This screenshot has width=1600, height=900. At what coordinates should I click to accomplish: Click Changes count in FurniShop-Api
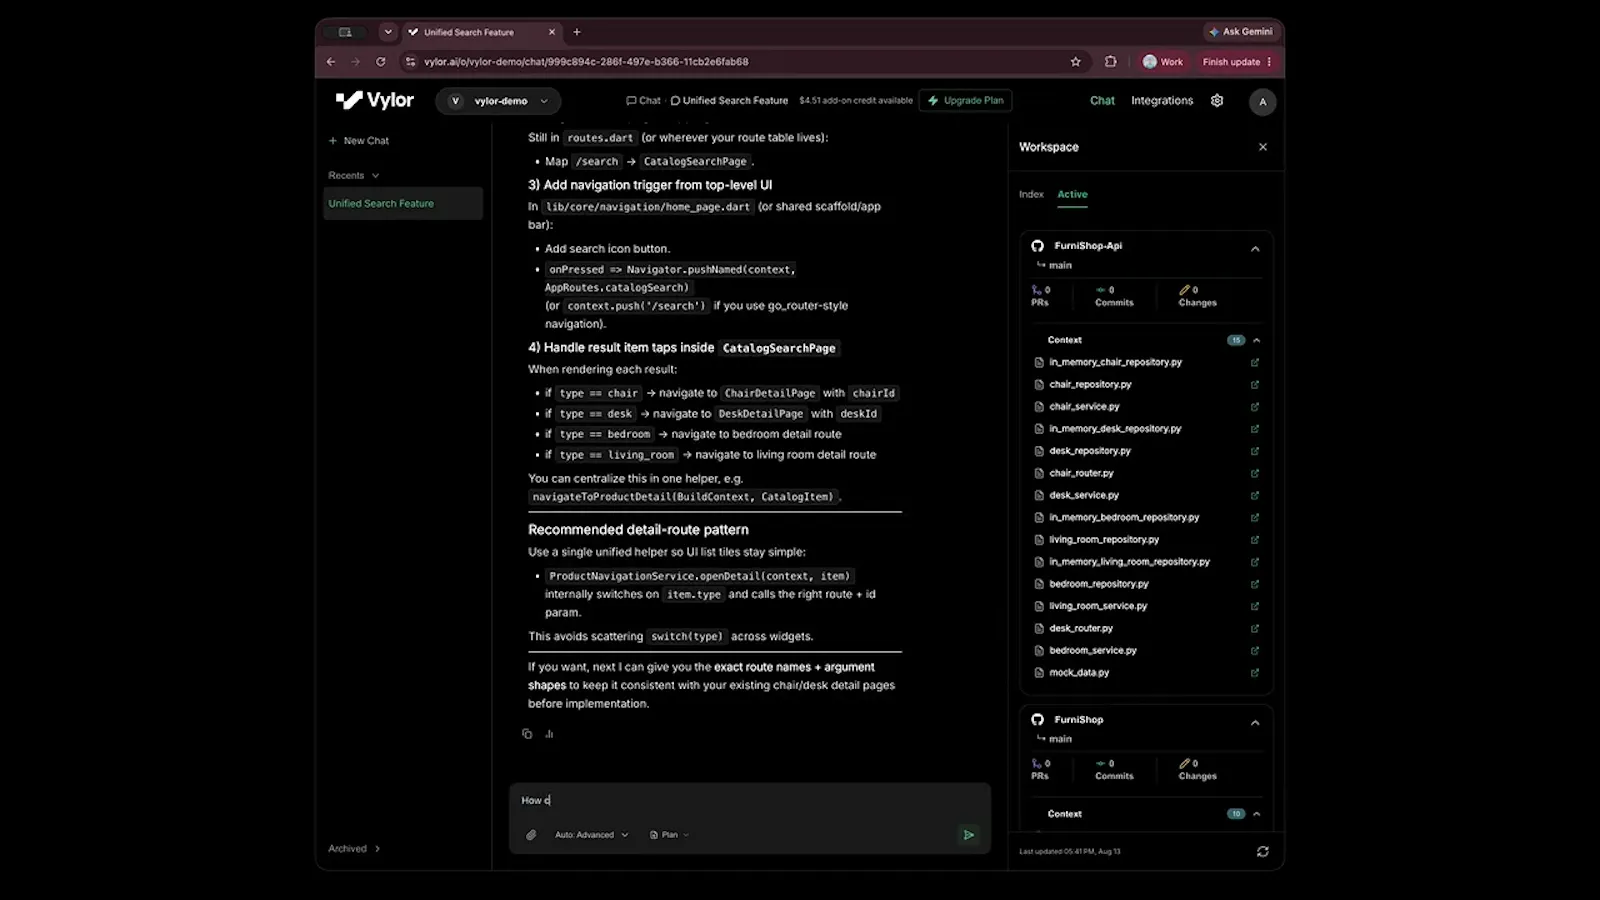1197,296
